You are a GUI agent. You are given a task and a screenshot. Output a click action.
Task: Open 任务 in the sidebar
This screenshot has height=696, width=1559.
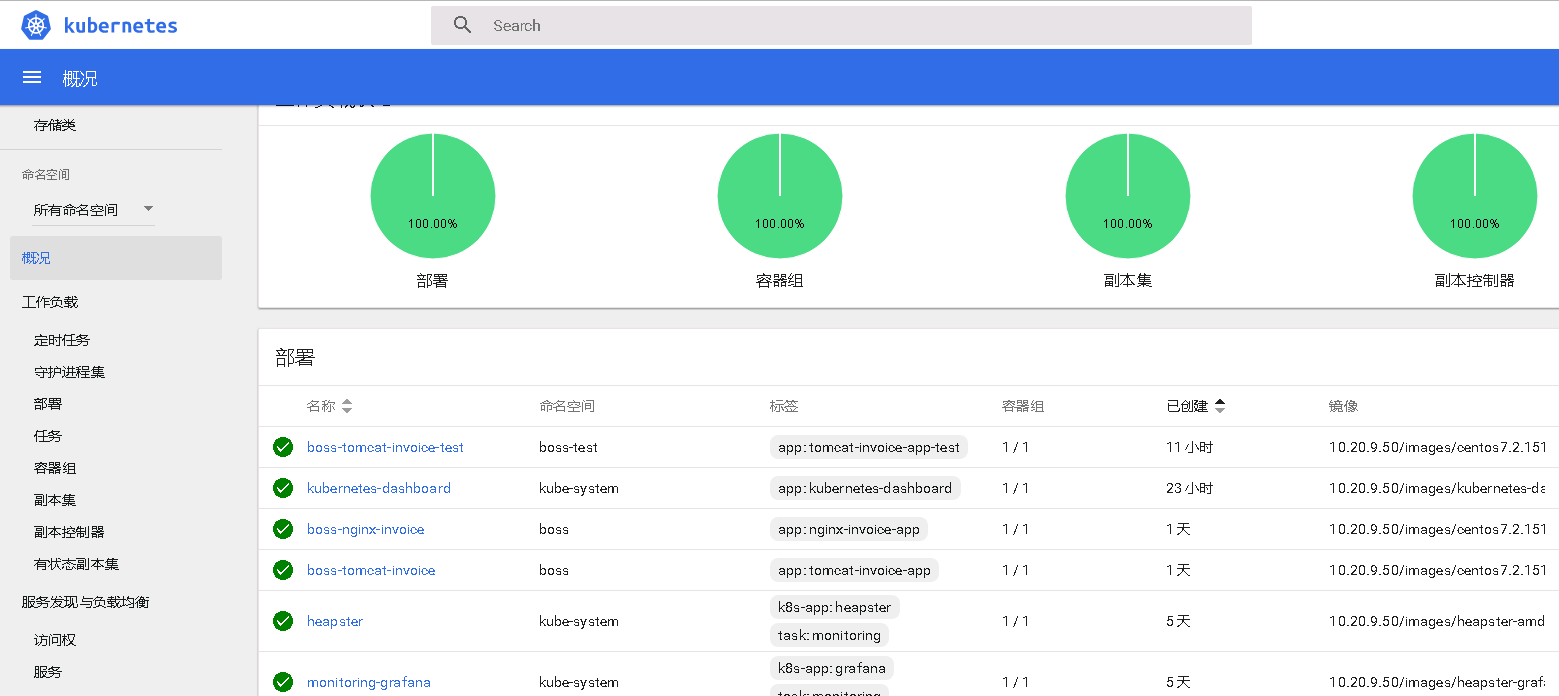(48, 436)
